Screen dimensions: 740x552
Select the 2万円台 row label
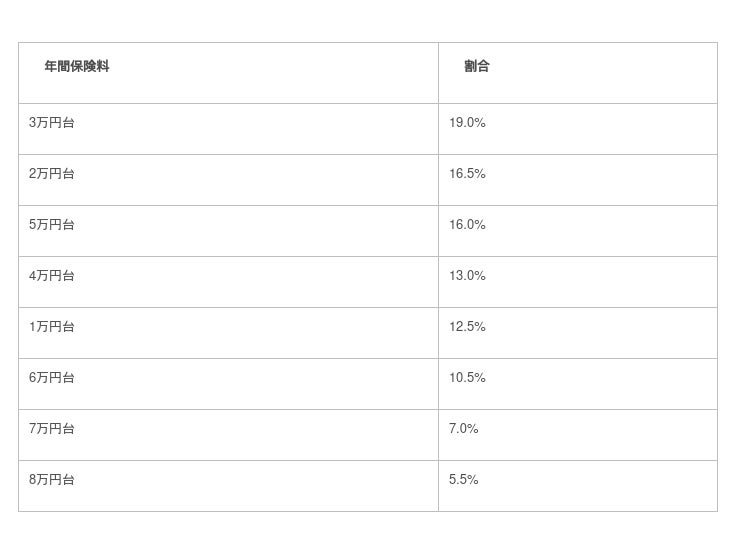click(x=52, y=174)
